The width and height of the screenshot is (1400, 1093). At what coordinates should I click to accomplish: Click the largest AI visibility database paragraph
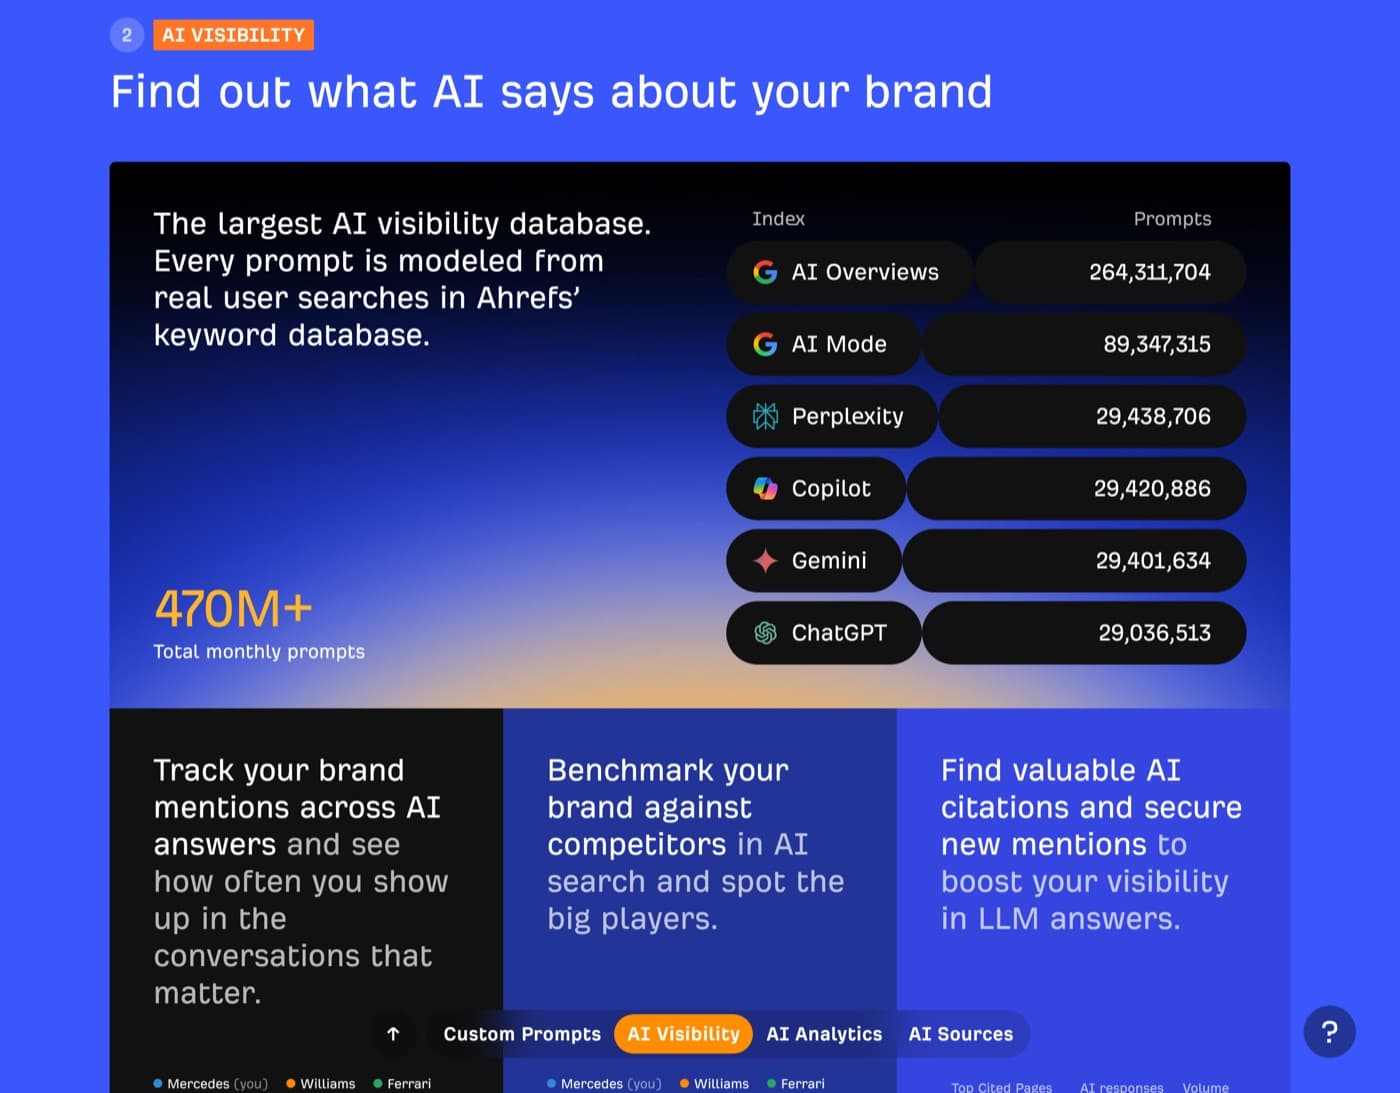(x=402, y=279)
